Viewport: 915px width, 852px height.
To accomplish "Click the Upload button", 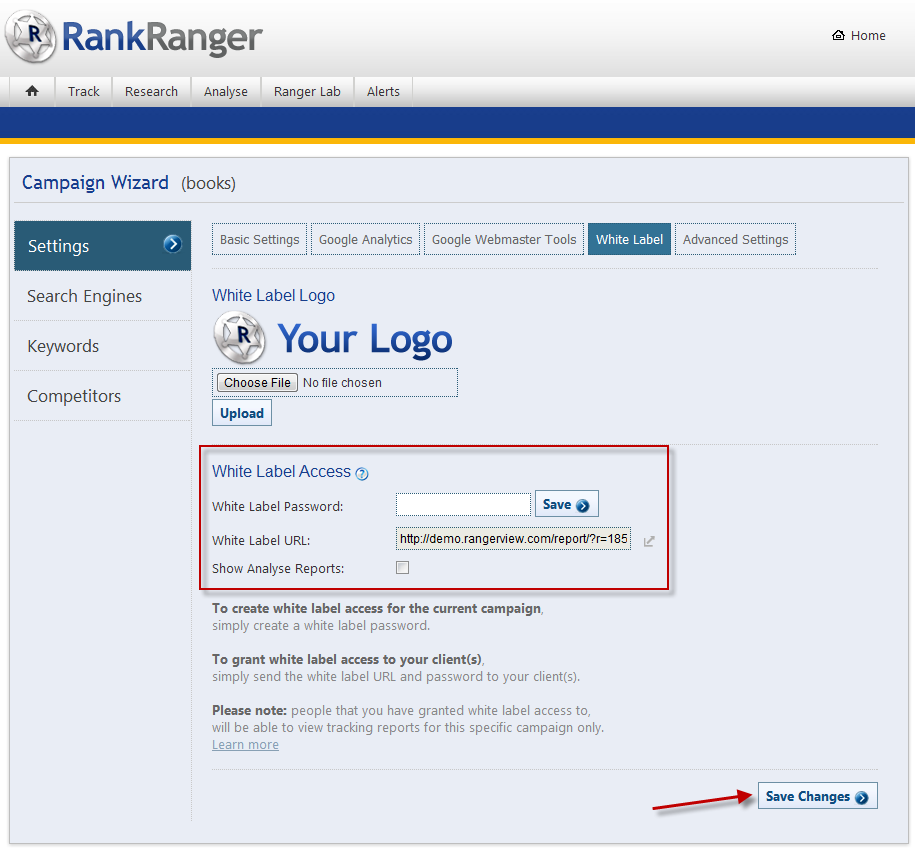I will (242, 413).
